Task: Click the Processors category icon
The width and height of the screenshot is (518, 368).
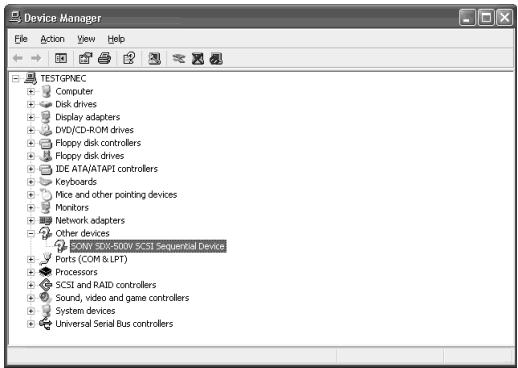Action: [x=46, y=272]
